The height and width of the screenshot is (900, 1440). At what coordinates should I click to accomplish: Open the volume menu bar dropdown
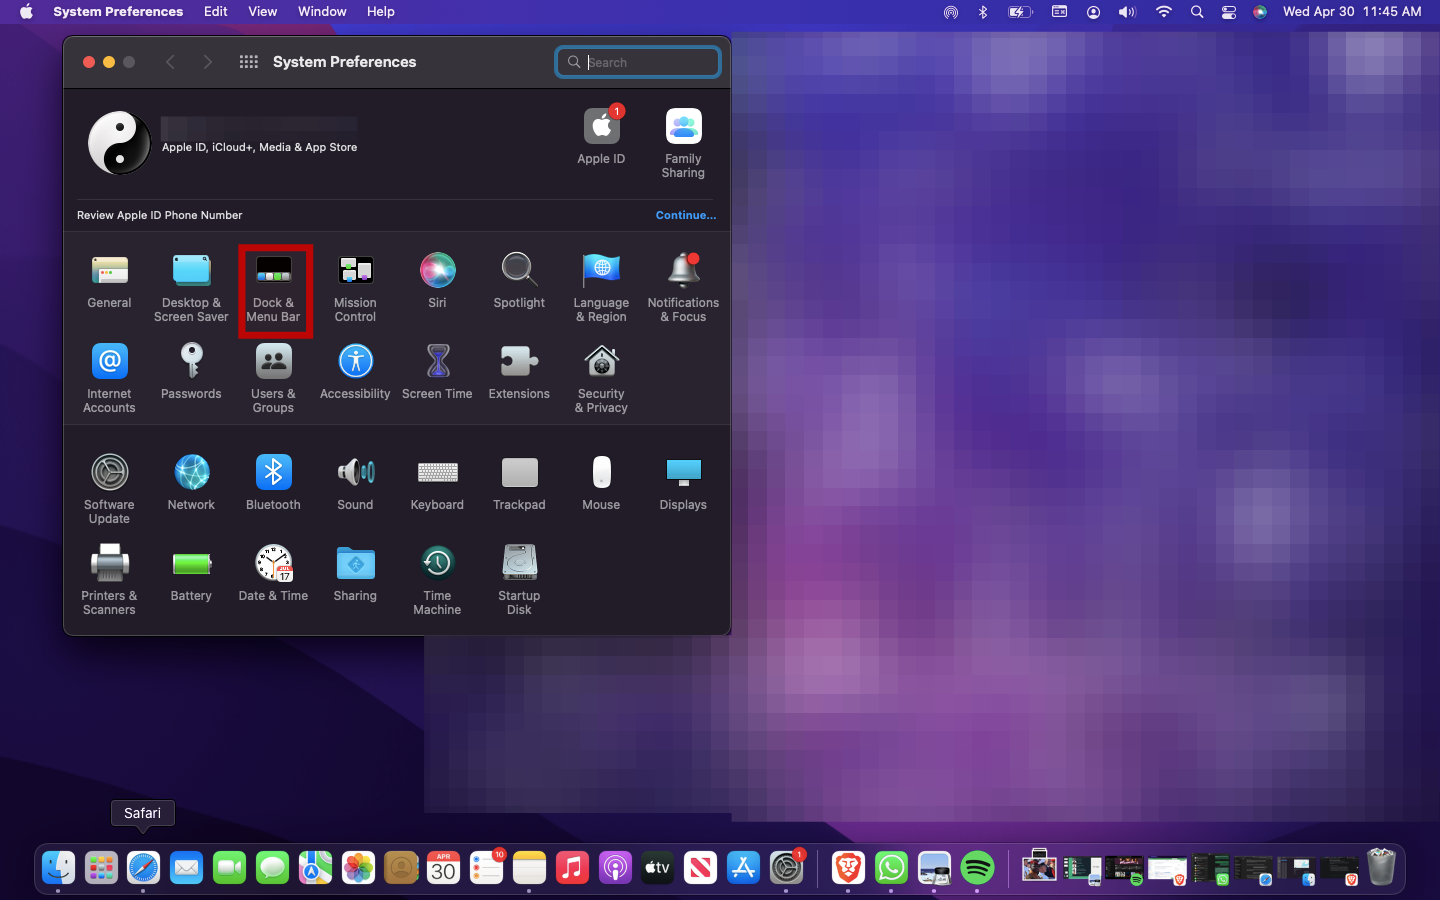pos(1127,12)
